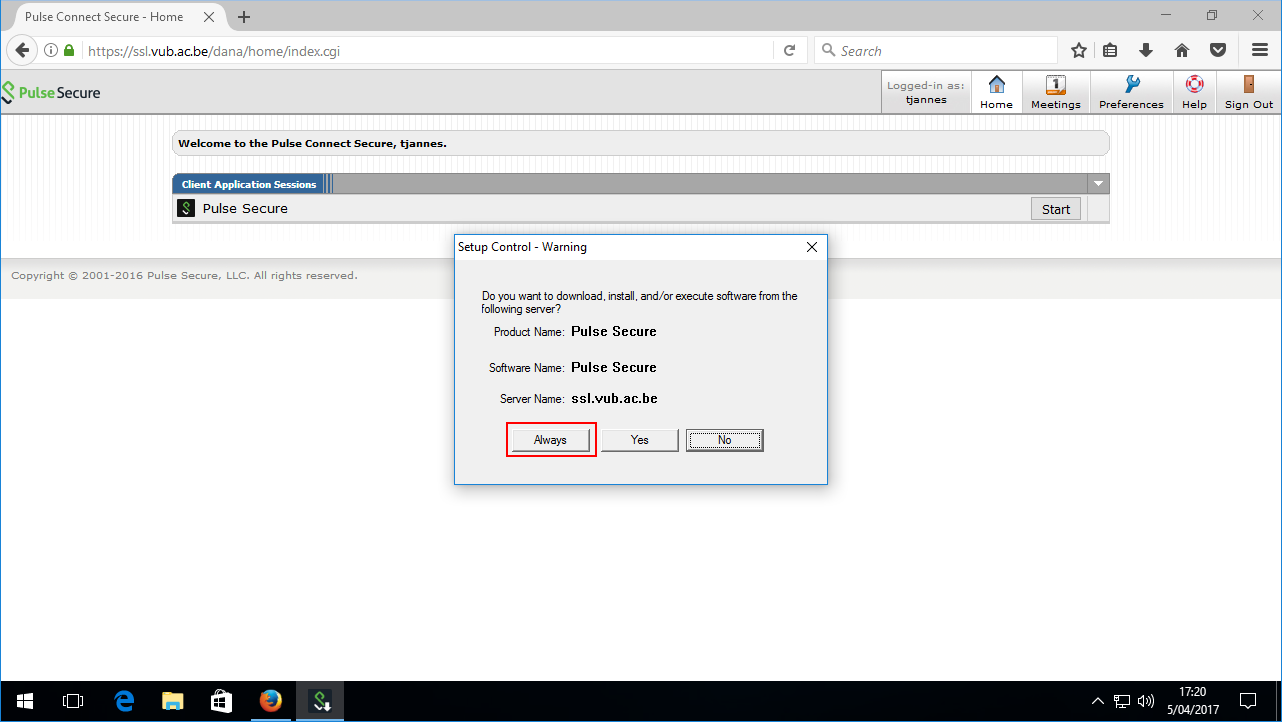
Task: Switch to Firefox taskbar icon
Action: pos(271,701)
